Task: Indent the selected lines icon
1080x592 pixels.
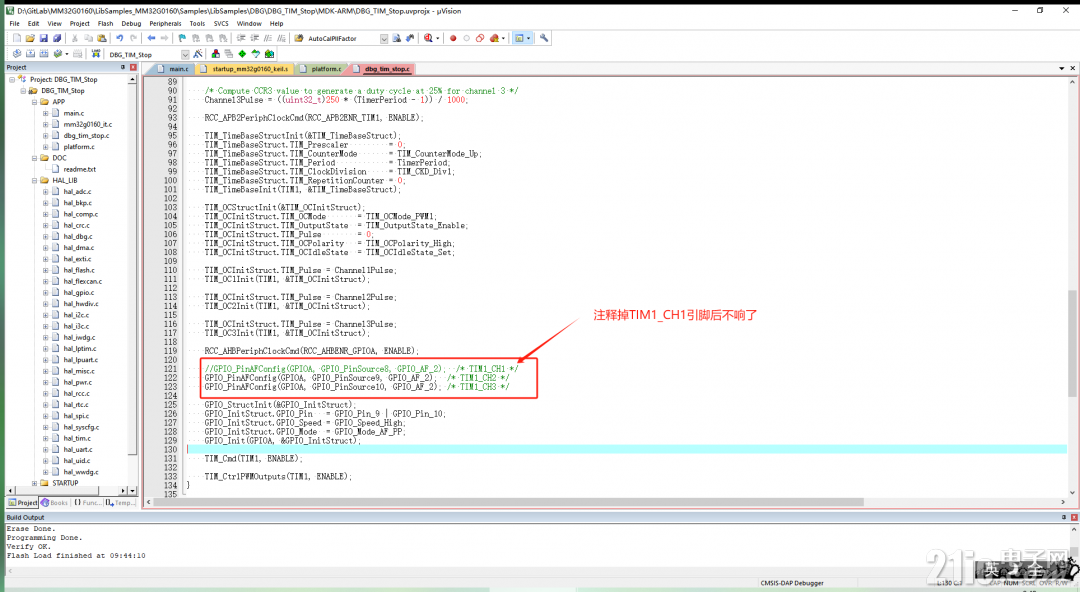Action: (241, 38)
